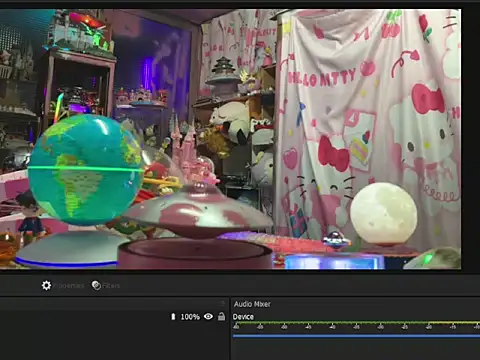Click the video preview canvas
Viewport: 480px width, 360px height.
(230, 139)
